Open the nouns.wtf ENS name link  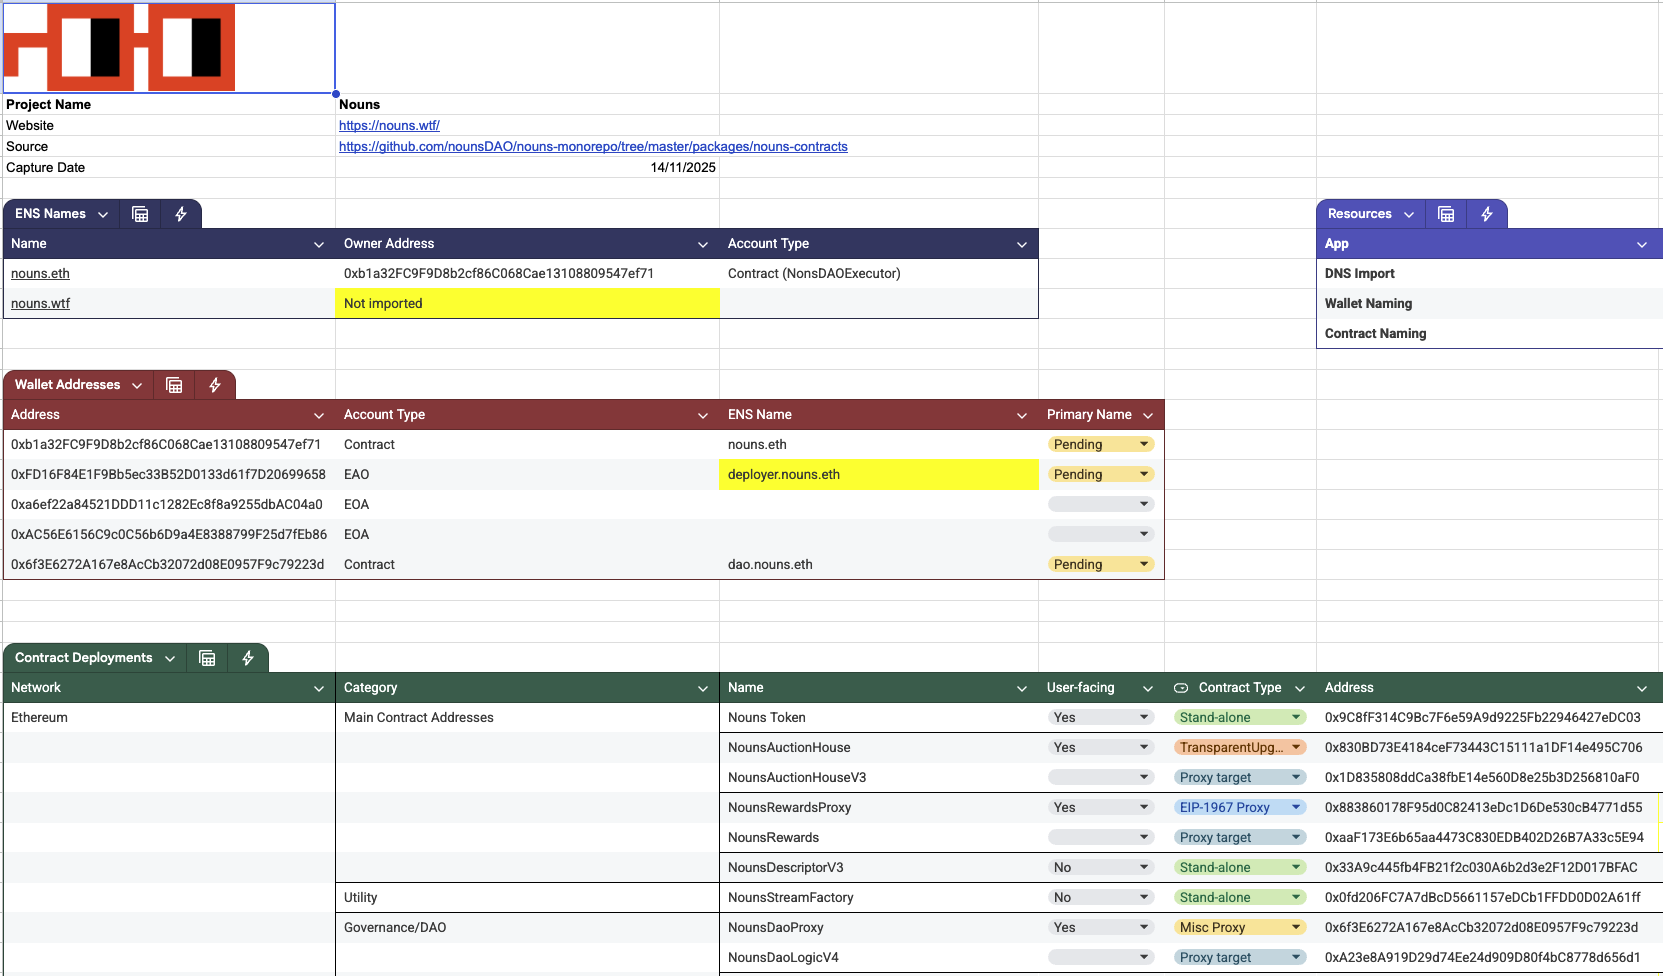[x=40, y=304]
